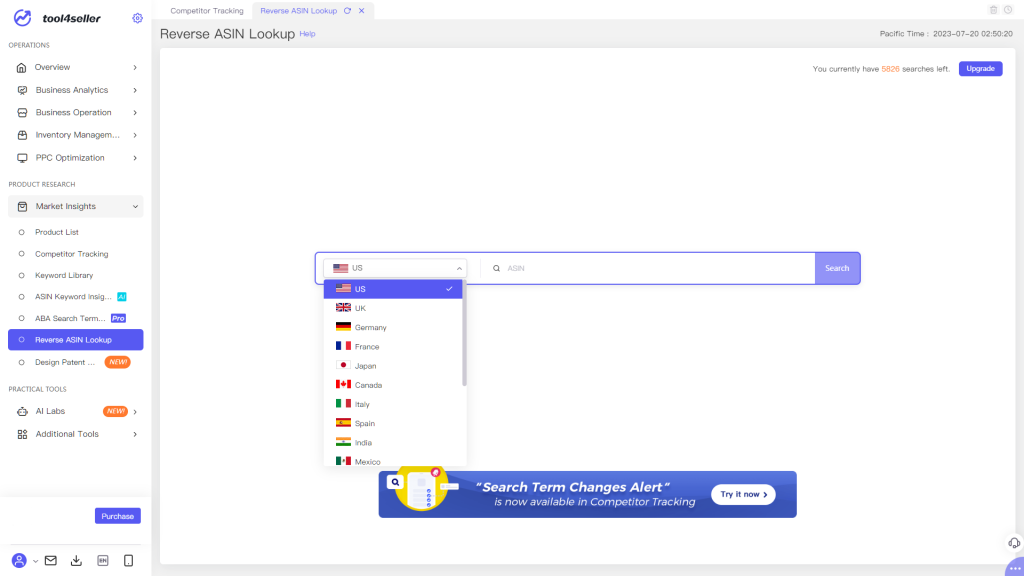Click the EN language icon
This screenshot has width=1024, height=576.
coord(103,560)
